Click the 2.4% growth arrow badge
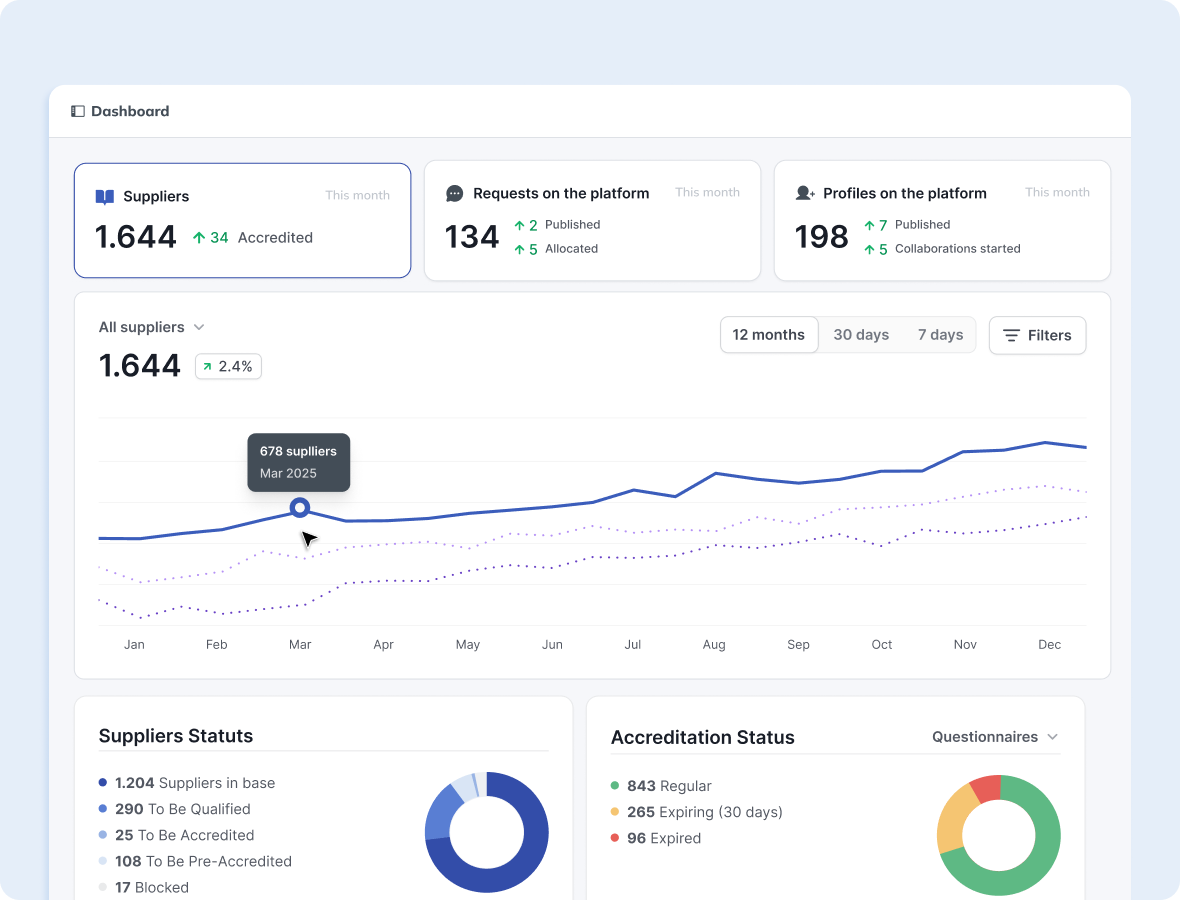 pos(228,367)
